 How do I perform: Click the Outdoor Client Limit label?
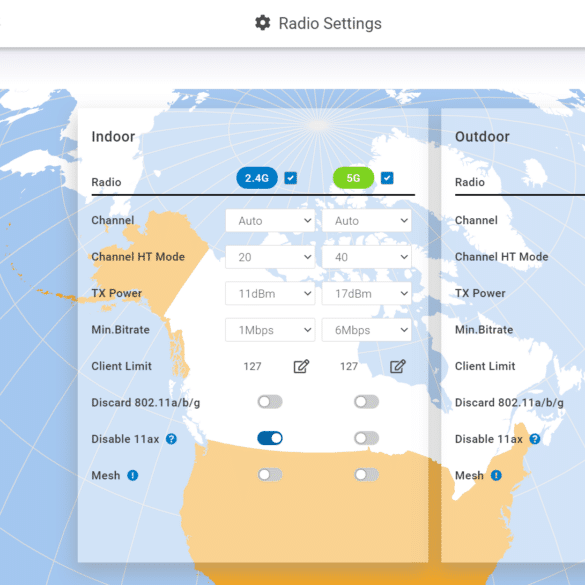(x=485, y=366)
